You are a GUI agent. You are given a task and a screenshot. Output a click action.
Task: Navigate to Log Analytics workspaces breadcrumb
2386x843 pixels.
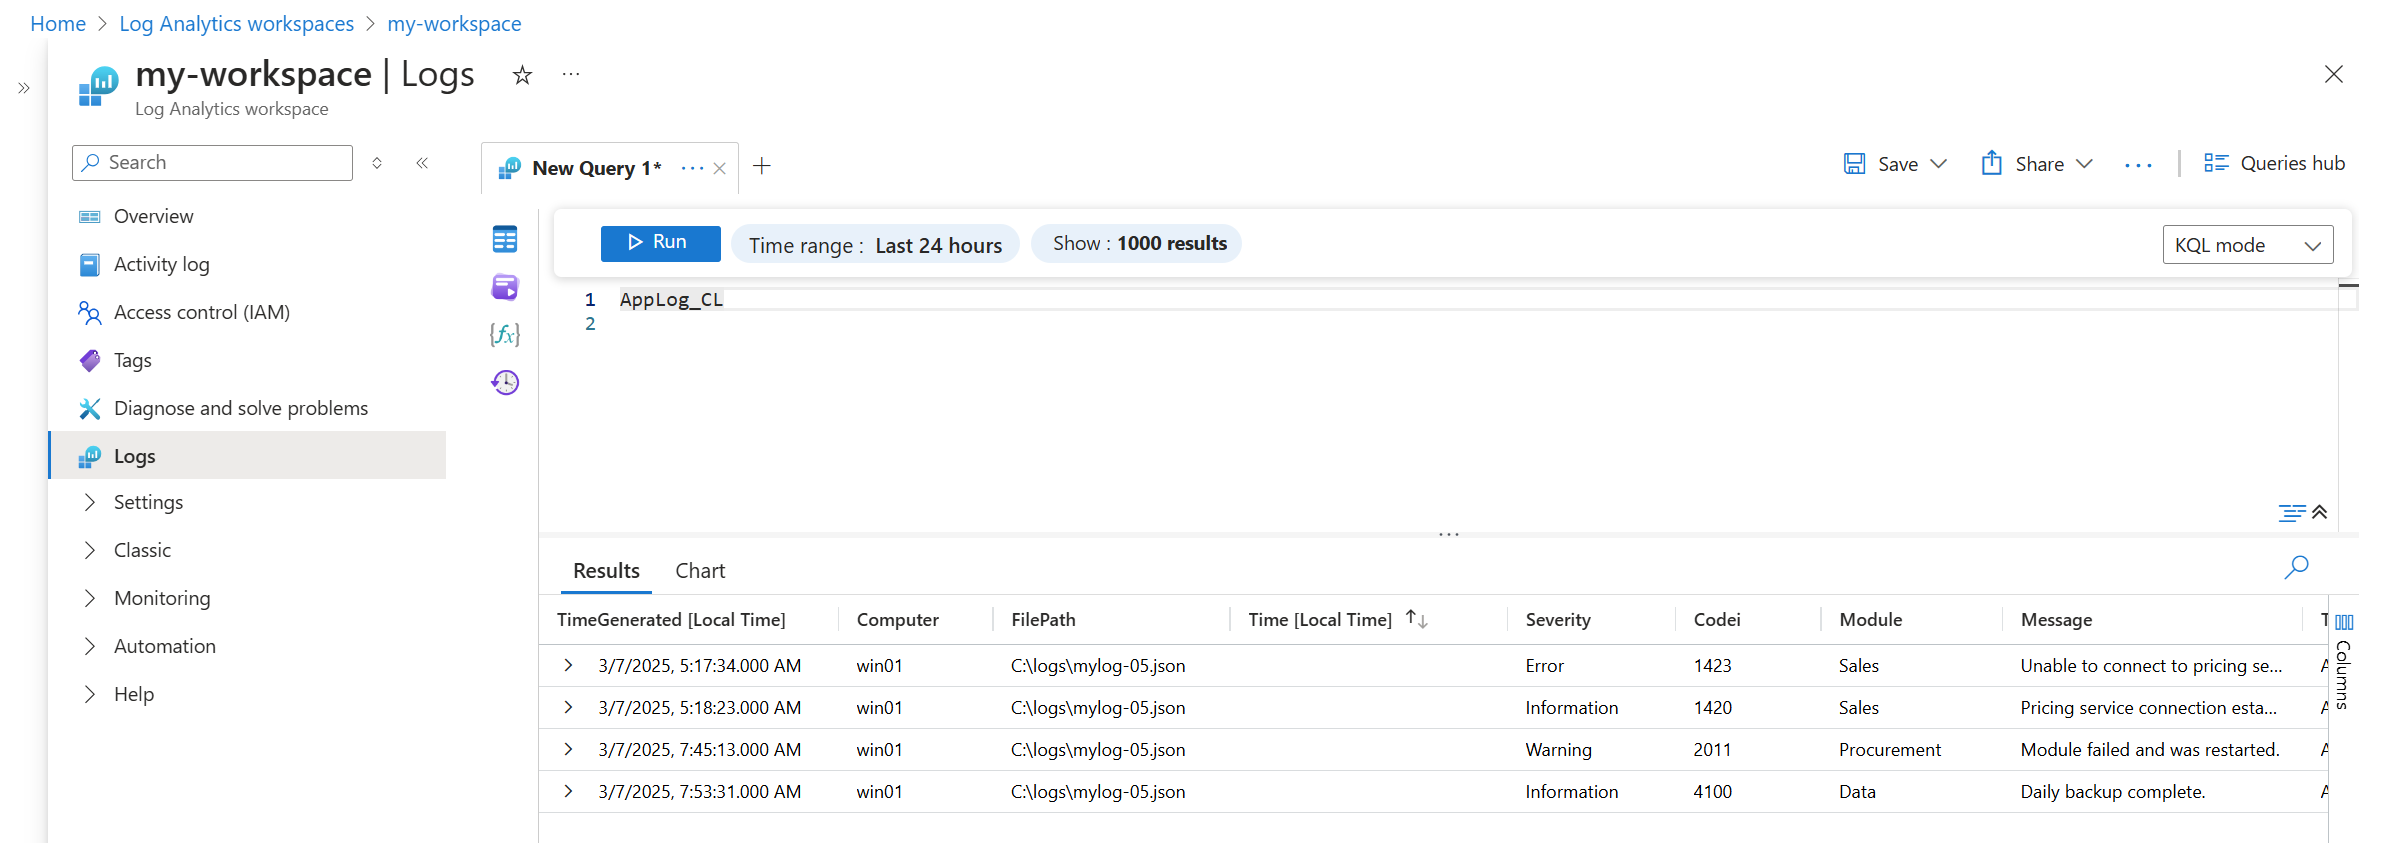click(236, 24)
